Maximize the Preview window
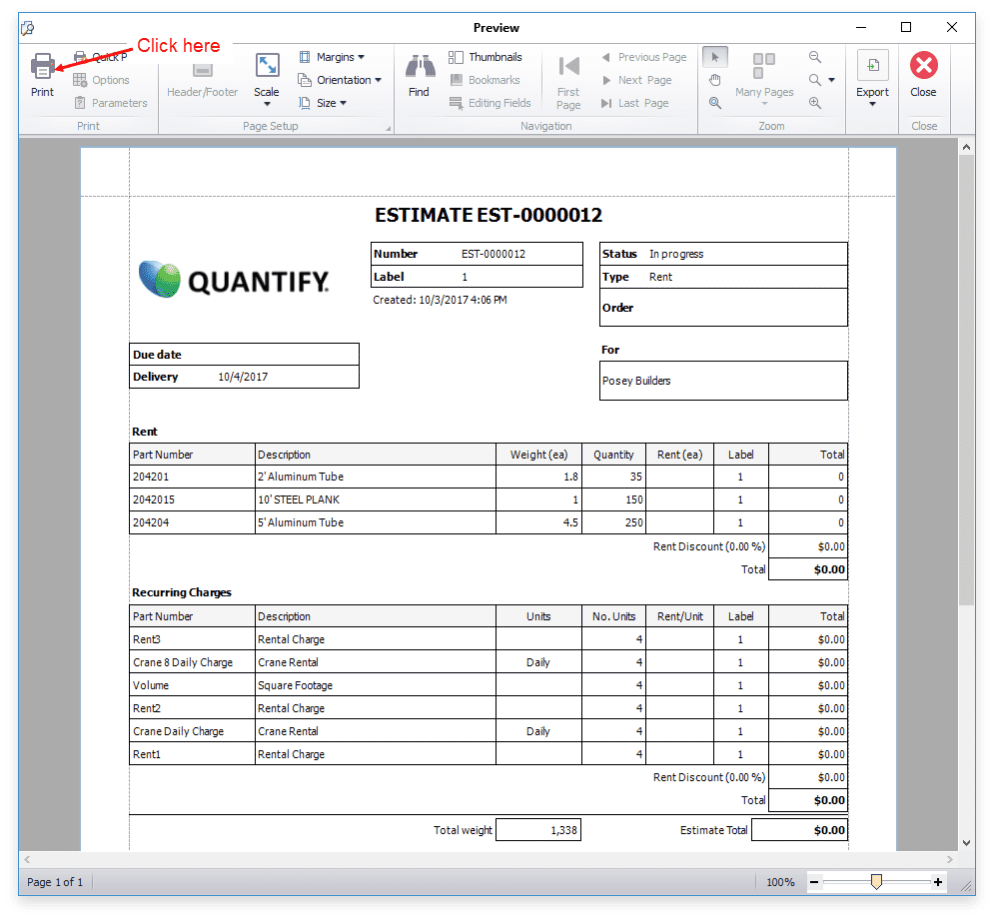Image resolution: width=994 pixels, height=920 pixels. 906,27
